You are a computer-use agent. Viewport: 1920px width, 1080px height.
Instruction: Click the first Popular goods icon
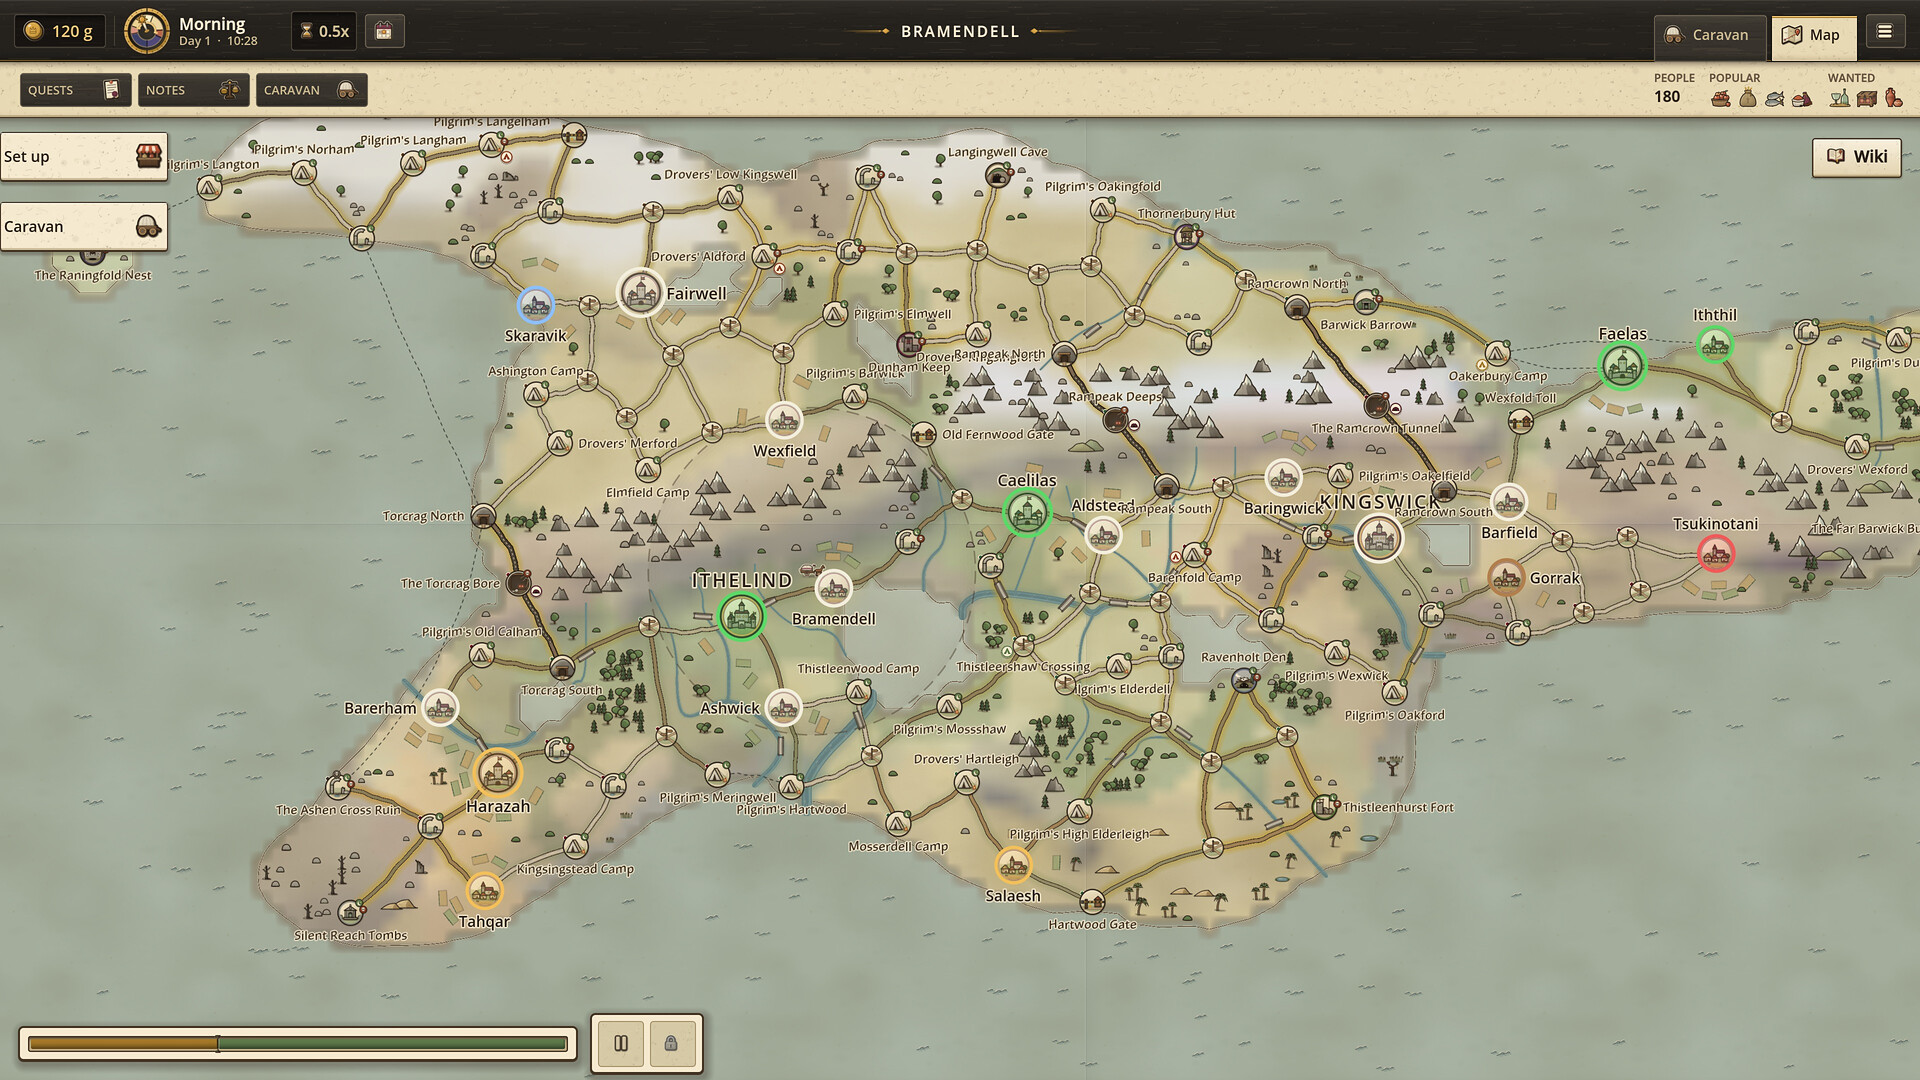pos(1720,98)
